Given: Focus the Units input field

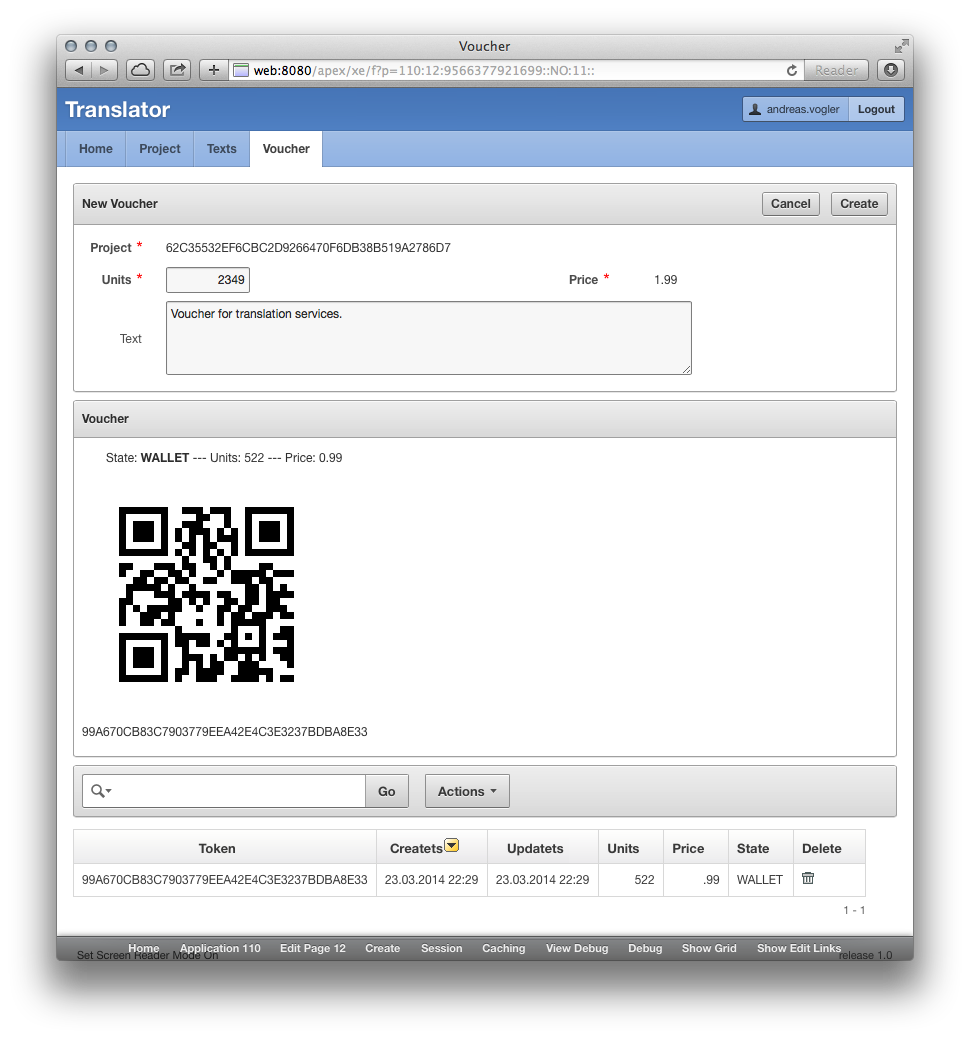Looking at the screenshot, I should tap(208, 280).
